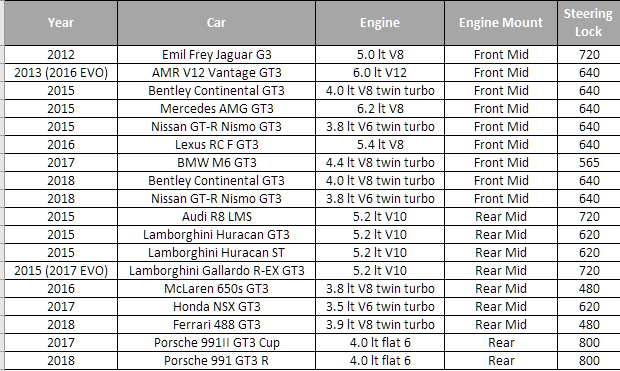Select the 6.2 lt V8 engine cell
The height and width of the screenshot is (371, 620).
(x=380, y=109)
